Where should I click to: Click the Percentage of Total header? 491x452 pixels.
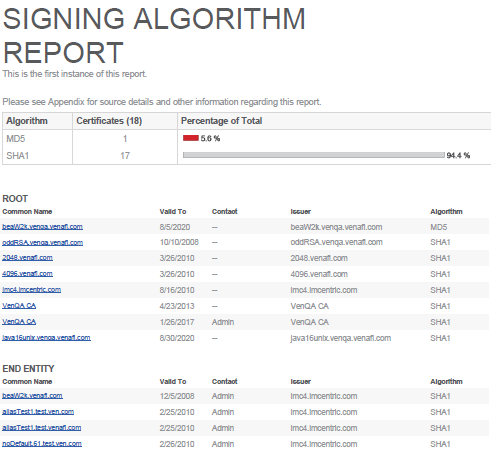click(221, 121)
